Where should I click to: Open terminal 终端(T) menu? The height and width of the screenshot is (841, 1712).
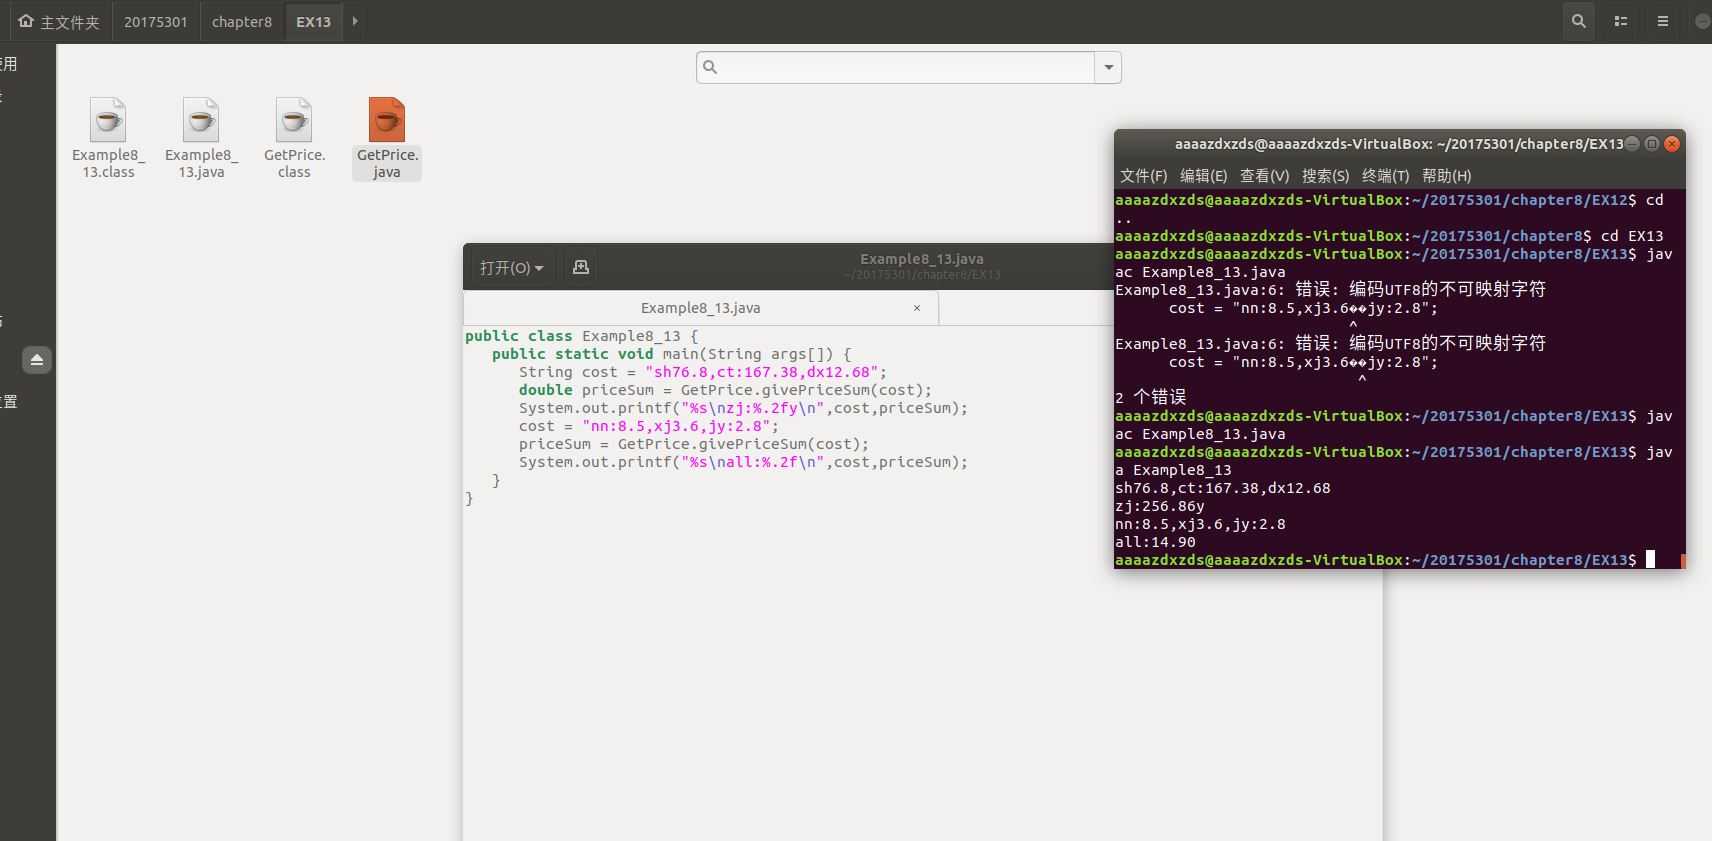(x=1386, y=176)
